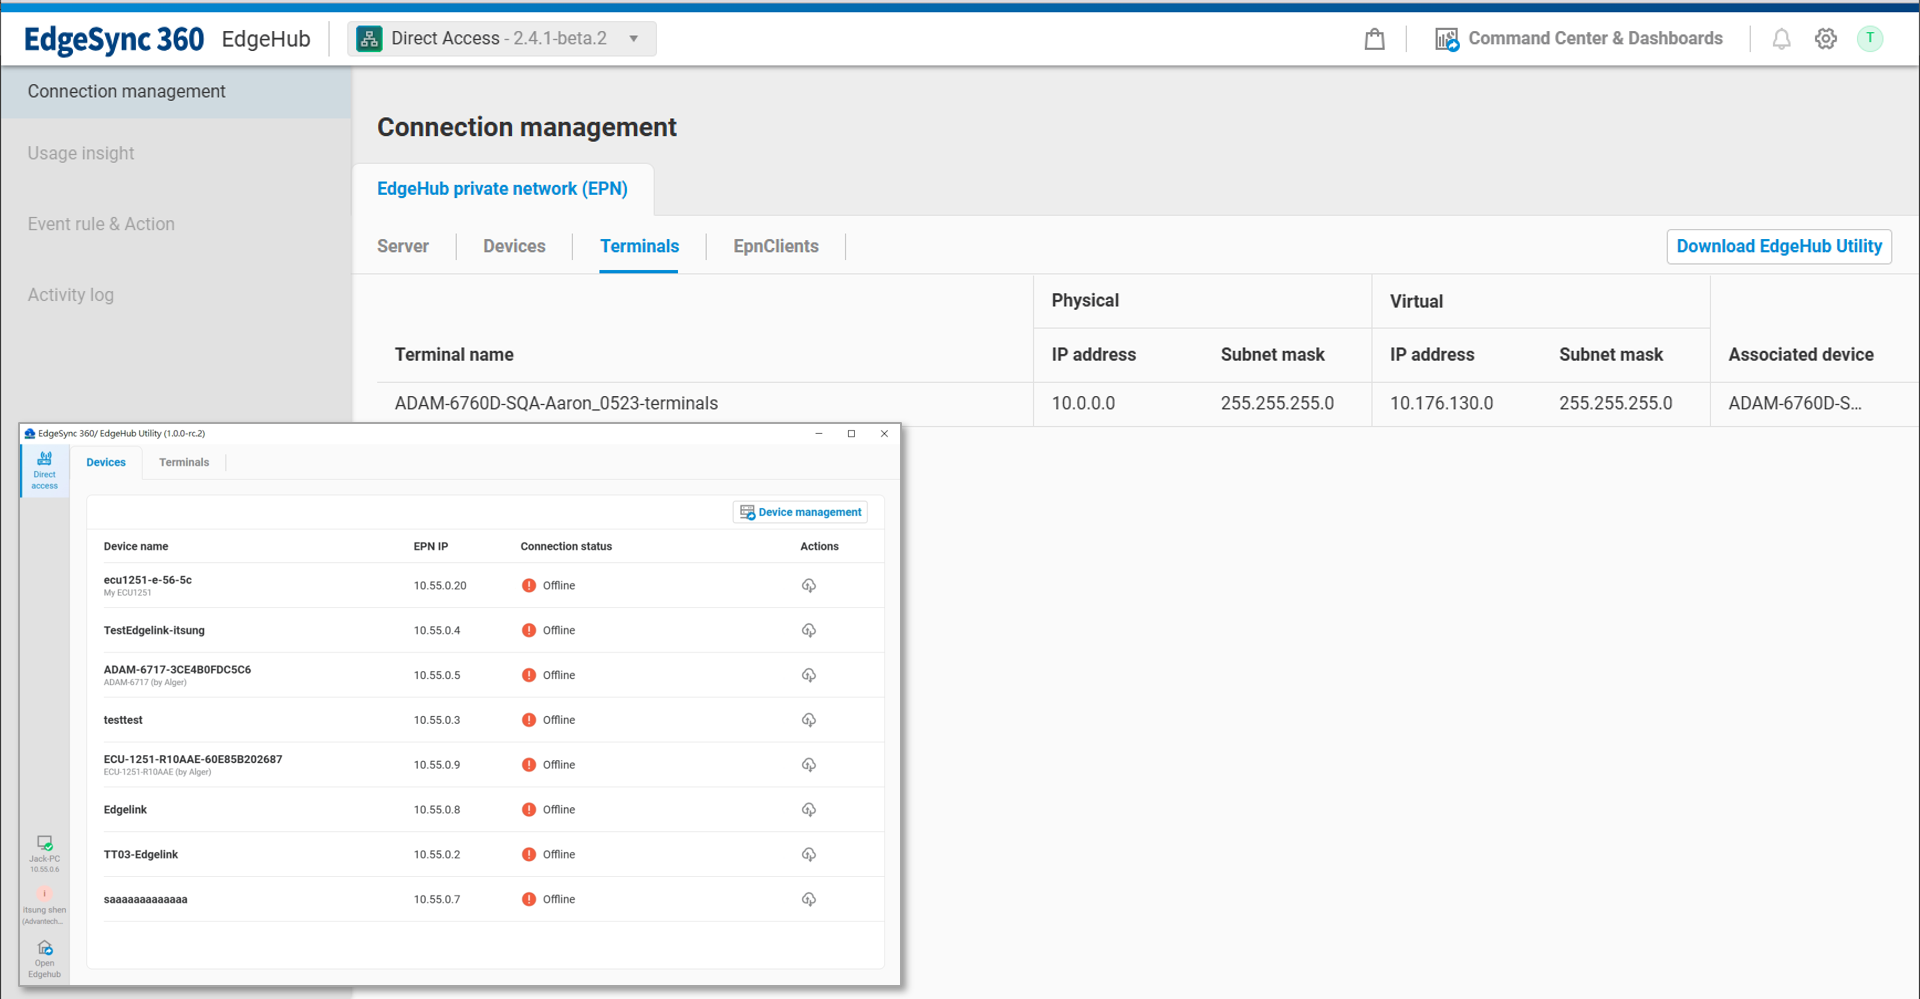Select Direct access in the utility sidebar
Image resolution: width=1920 pixels, height=999 pixels.
(x=45, y=470)
